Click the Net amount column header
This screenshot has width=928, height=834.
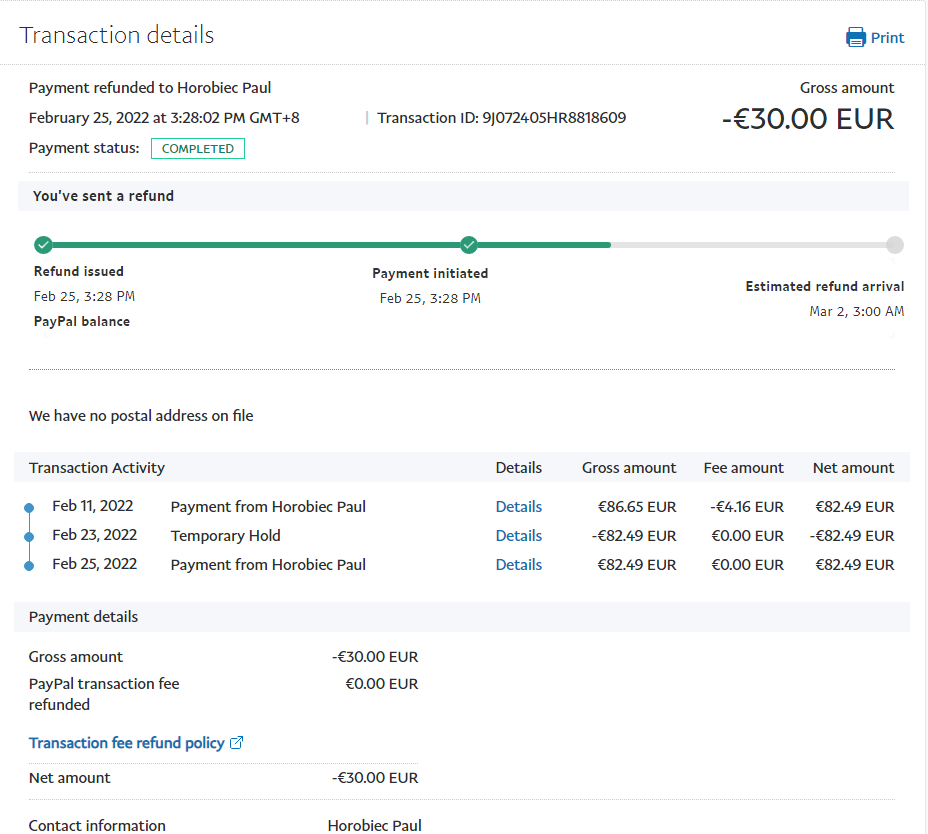pos(853,468)
